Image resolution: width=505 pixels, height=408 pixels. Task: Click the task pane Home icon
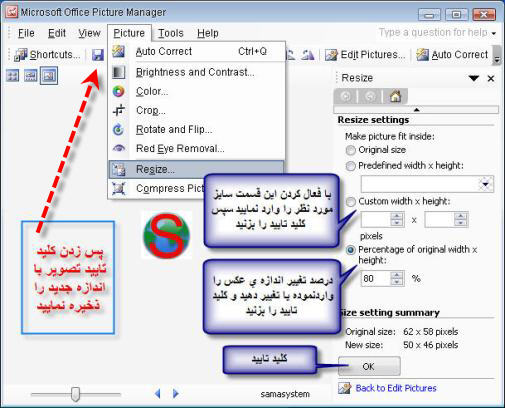[x=395, y=97]
